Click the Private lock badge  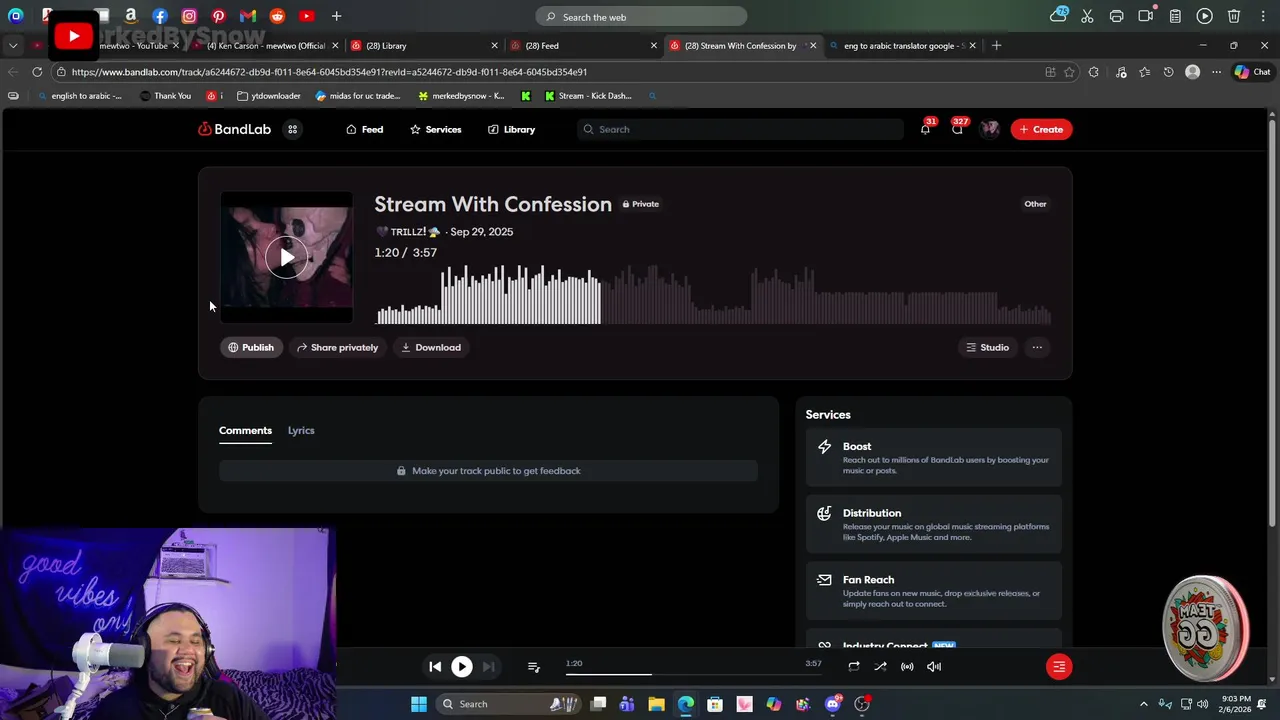[x=640, y=204]
